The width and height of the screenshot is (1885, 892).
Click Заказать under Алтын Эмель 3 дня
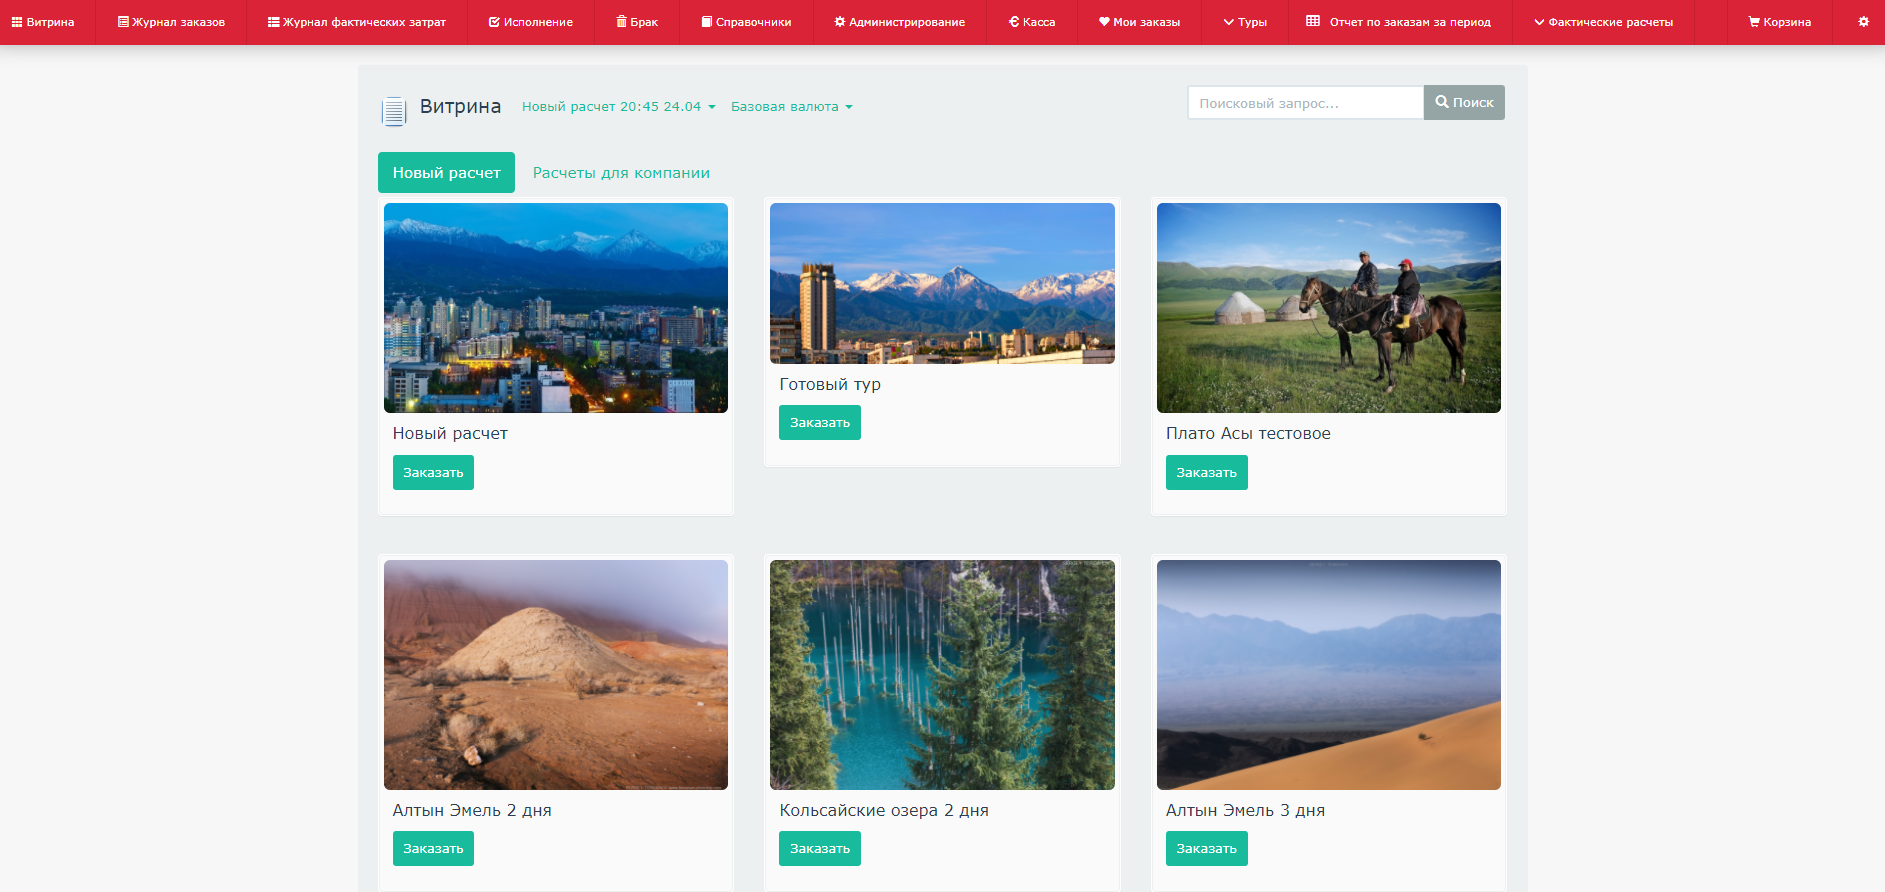click(1206, 849)
